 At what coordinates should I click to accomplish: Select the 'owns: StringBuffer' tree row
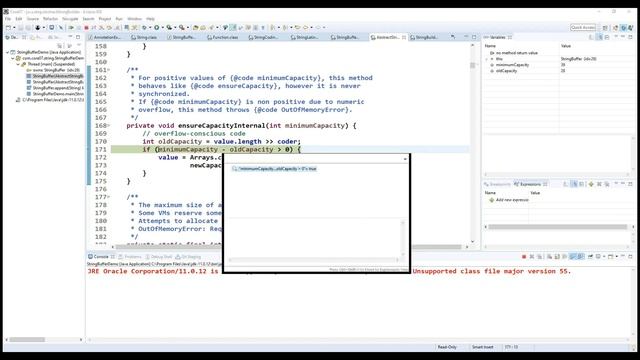(x=53, y=70)
